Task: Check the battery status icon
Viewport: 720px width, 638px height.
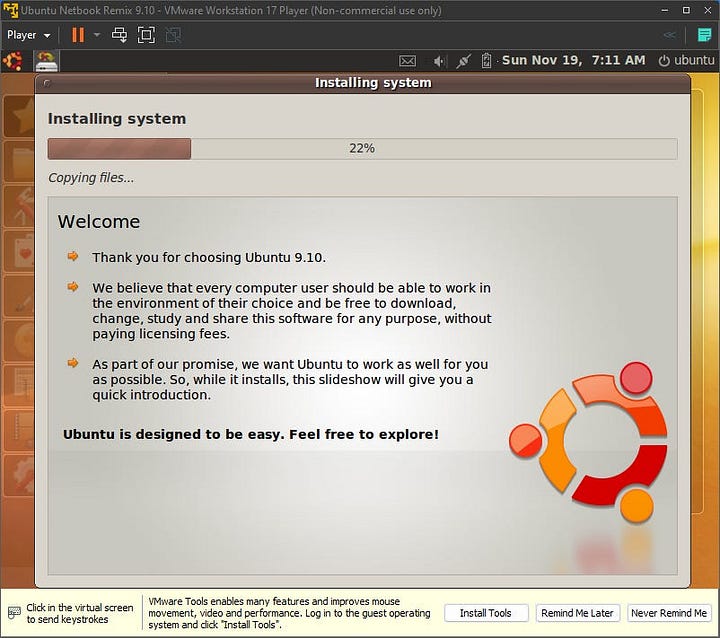Action: click(486, 61)
